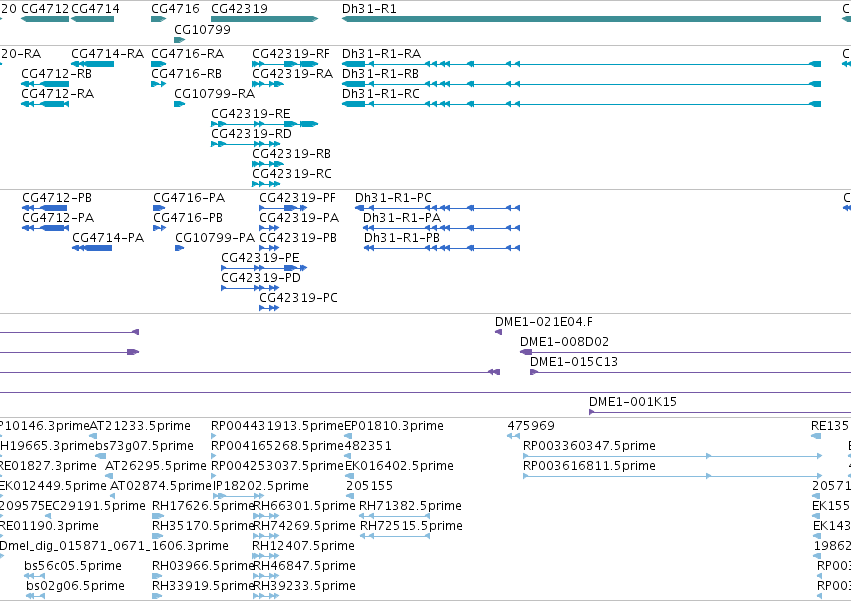Image resolution: width=851 pixels, height=601 pixels.
Task: Click the CG4716-RA transcript label
Action: click(x=187, y=54)
